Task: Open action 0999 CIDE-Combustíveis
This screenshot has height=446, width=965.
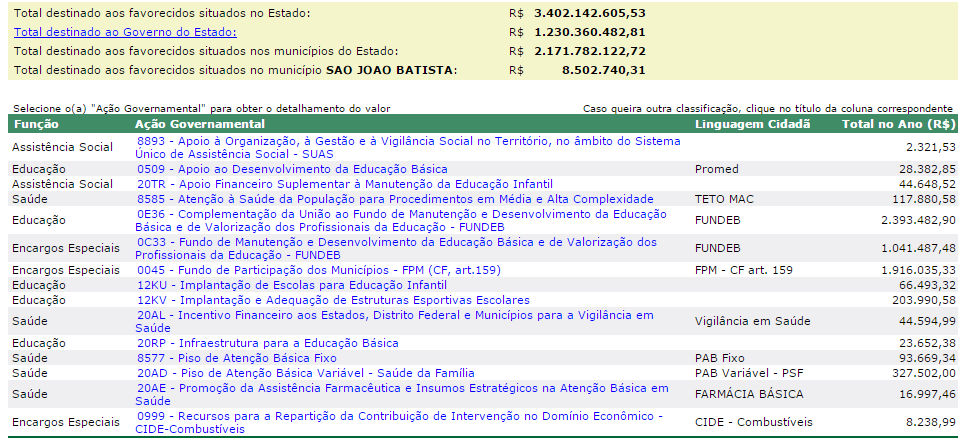Action: pyautogui.click(x=399, y=423)
